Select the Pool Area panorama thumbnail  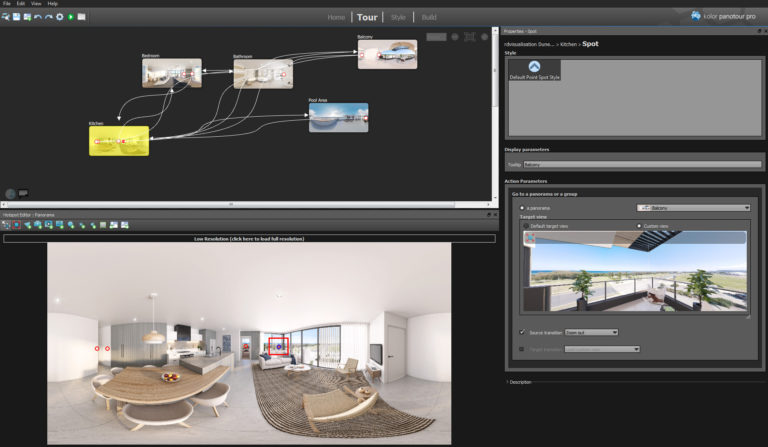coord(338,118)
